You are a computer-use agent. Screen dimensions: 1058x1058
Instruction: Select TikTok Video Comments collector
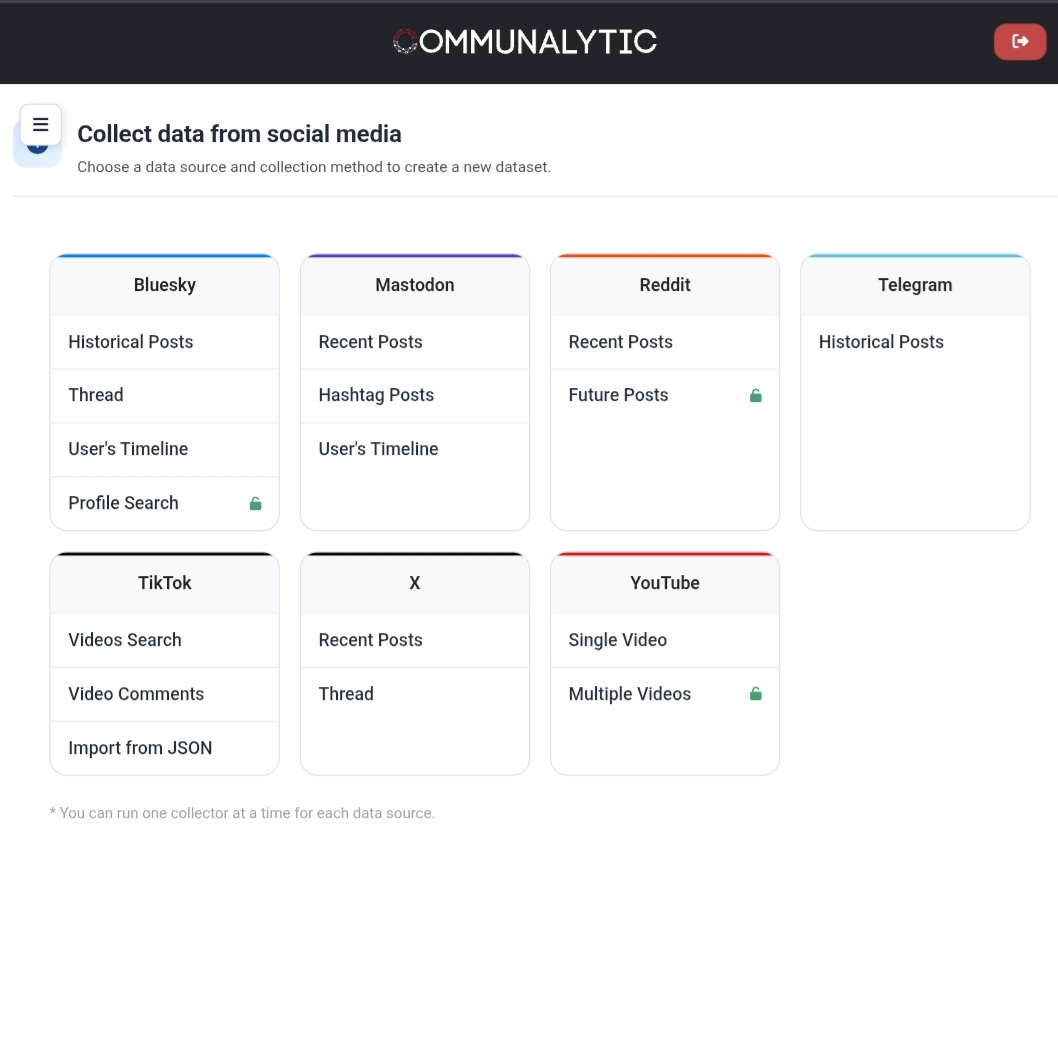[x=136, y=694]
